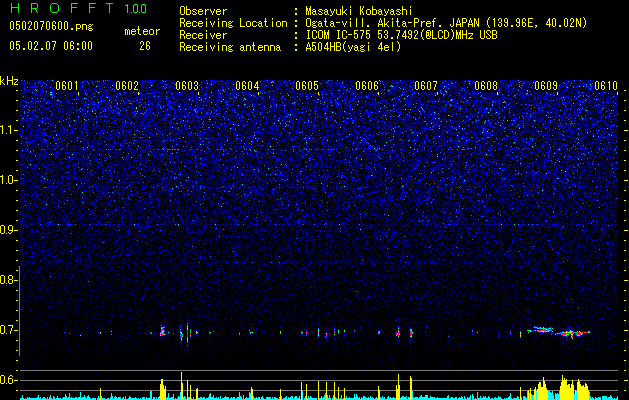This screenshot has width=629, height=400.
Task: Click the 0604 time marker
Action: [x=247, y=86]
